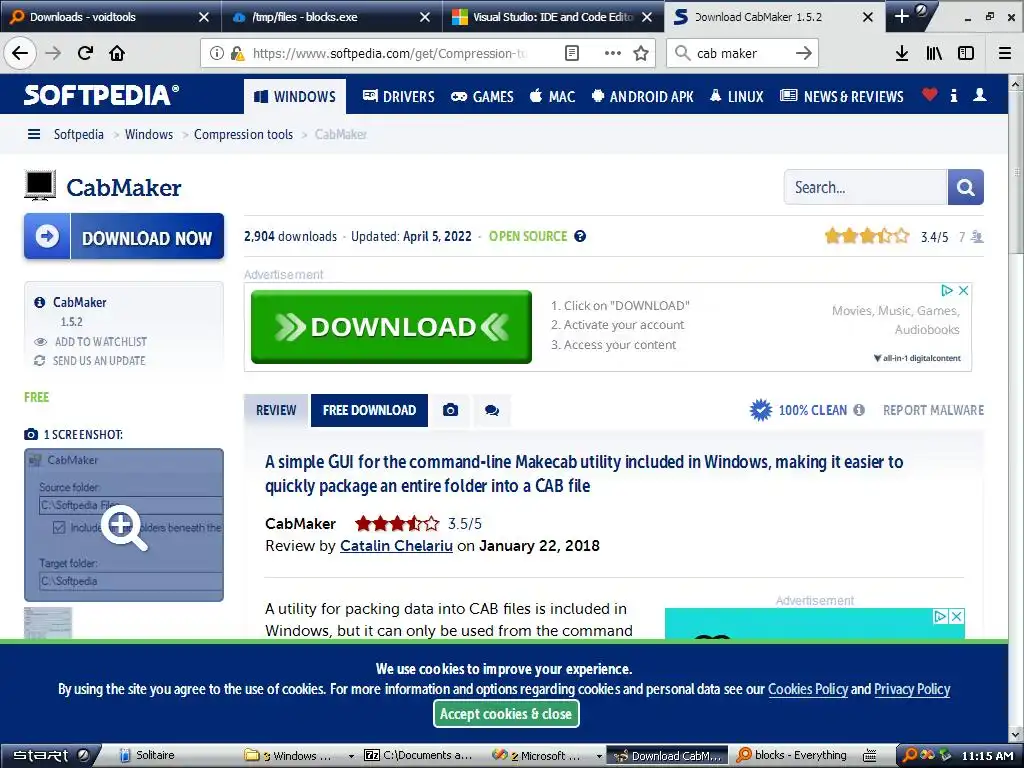
Task: Open the Open Source help question icon
Action: tap(580, 236)
